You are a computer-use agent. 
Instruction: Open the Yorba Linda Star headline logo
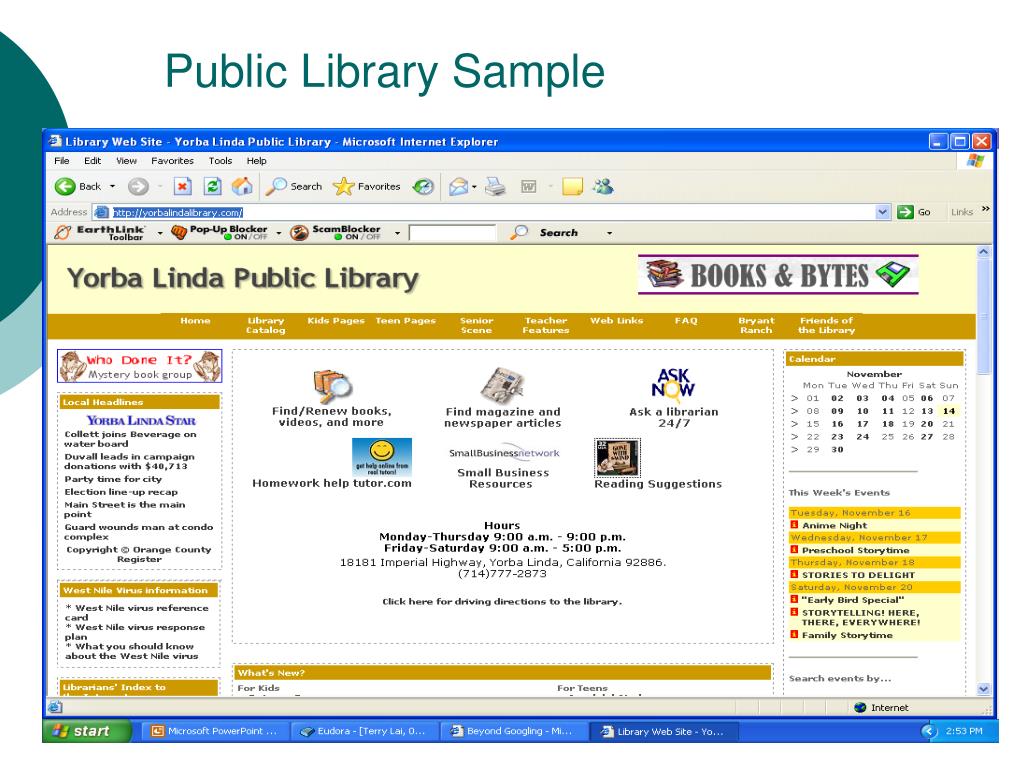[x=141, y=421]
